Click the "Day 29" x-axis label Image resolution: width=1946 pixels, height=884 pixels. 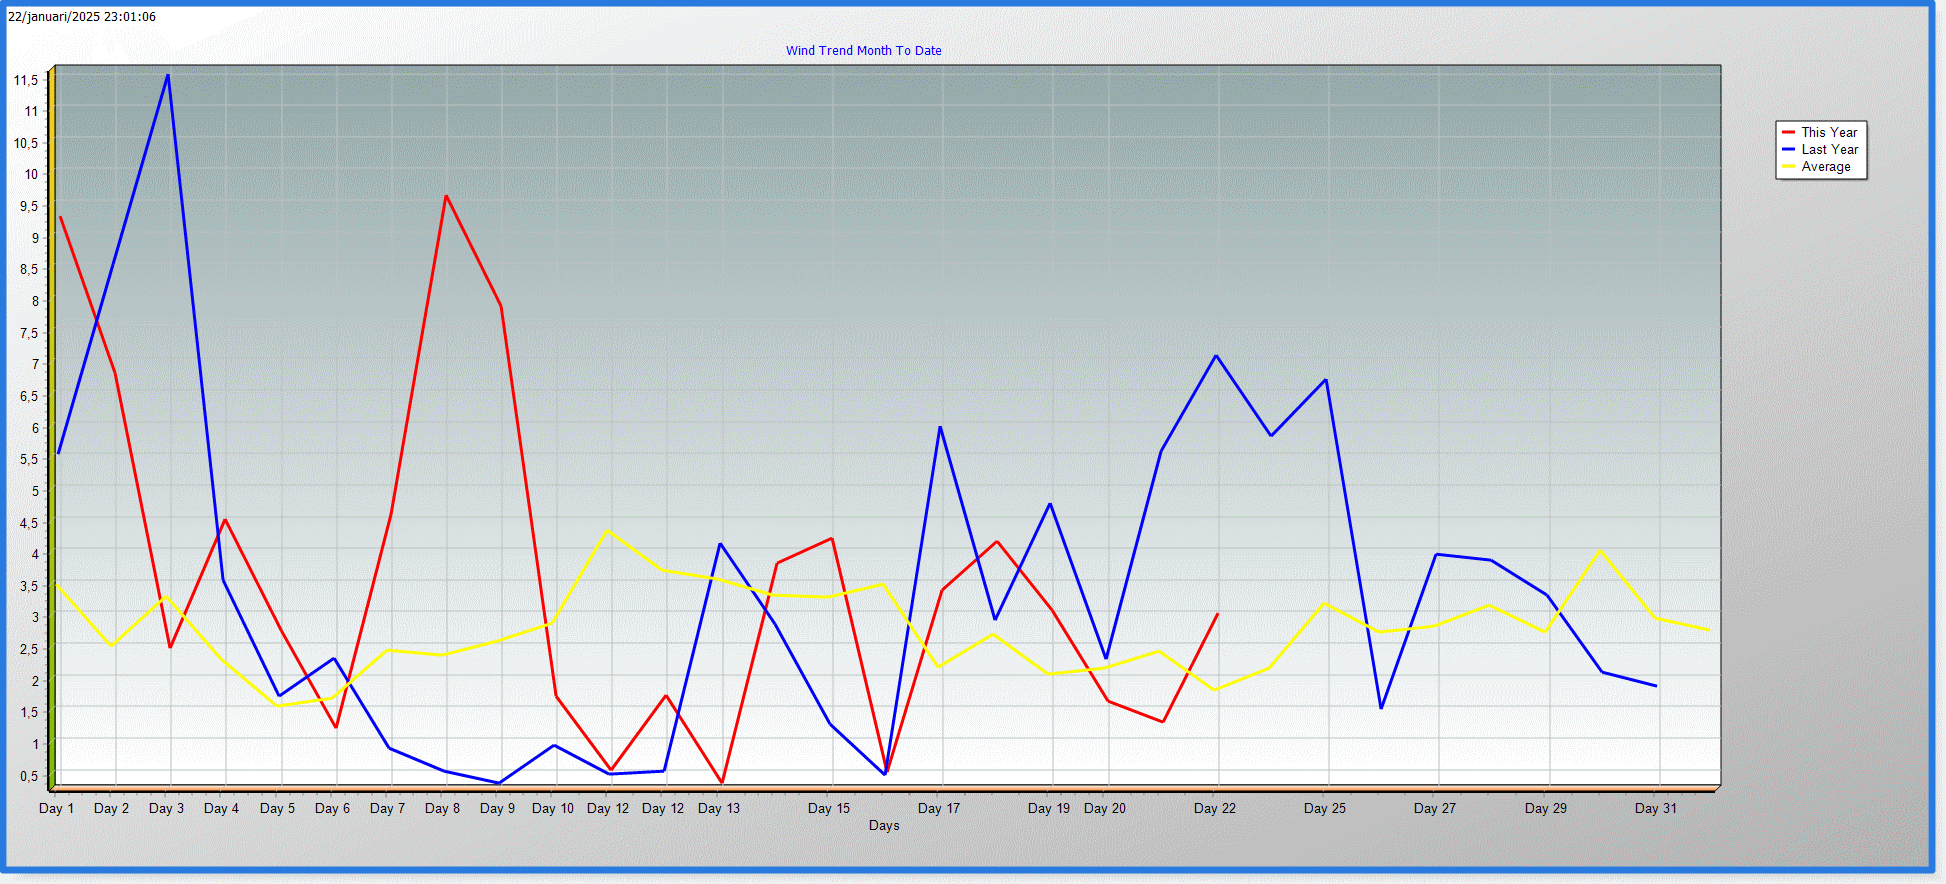[1546, 808]
